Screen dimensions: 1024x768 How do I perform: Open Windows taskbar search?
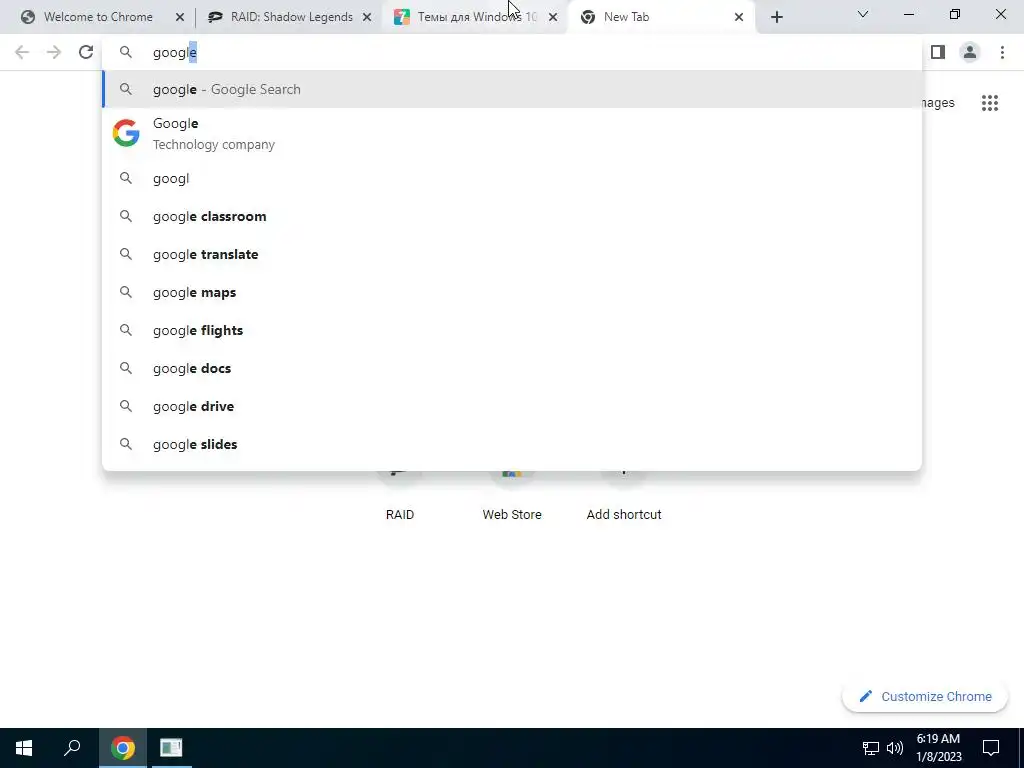72,748
